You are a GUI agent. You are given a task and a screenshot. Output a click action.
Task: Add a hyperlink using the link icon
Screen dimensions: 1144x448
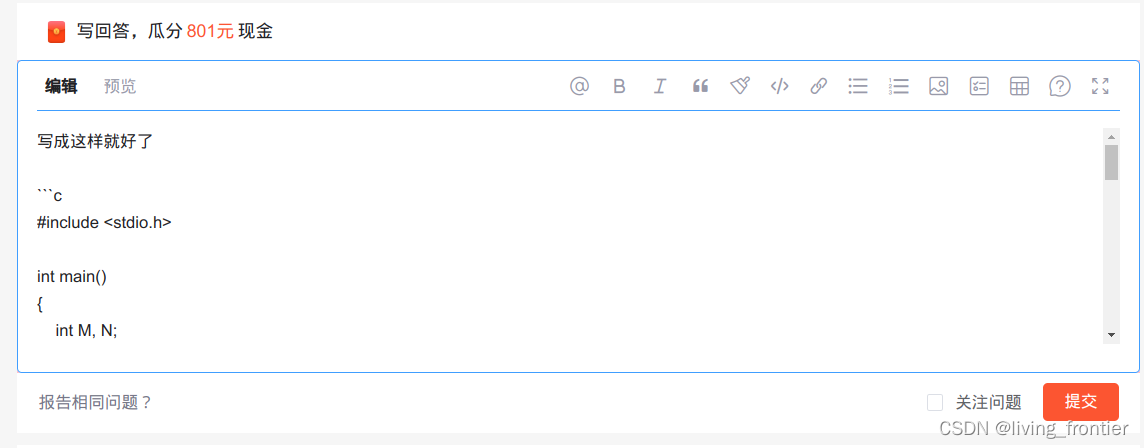(x=819, y=86)
